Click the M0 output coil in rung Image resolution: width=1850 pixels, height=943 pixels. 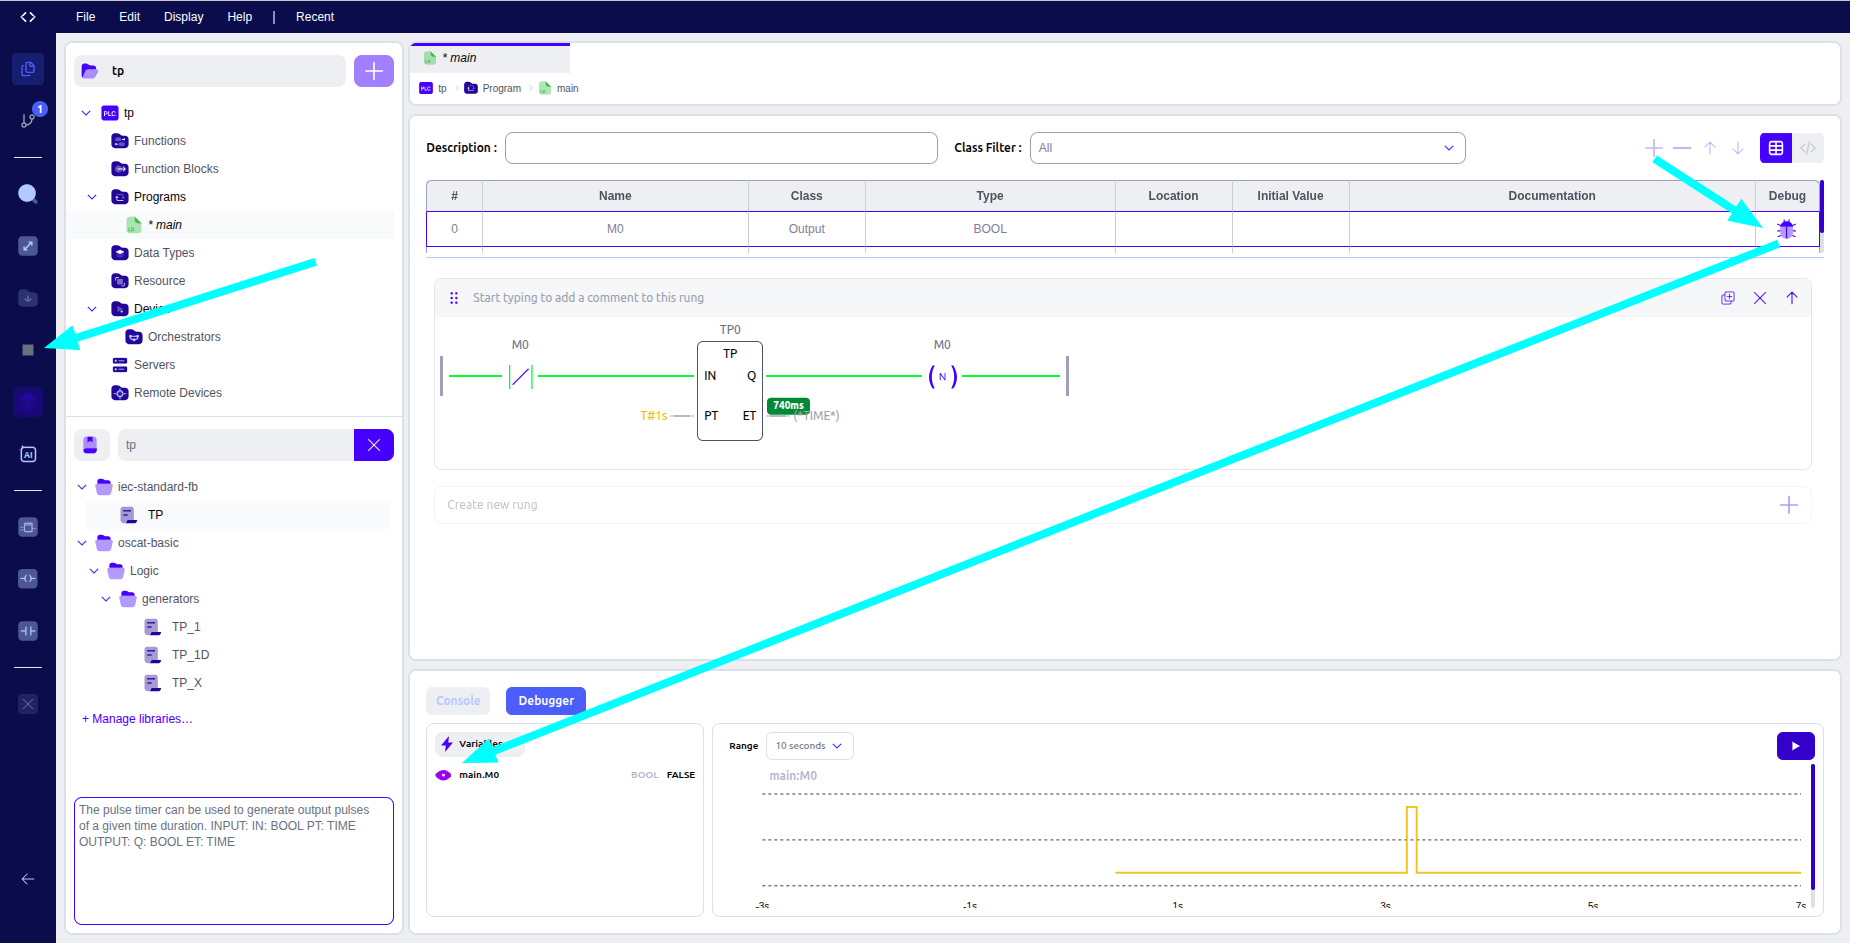(x=942, y=376)
